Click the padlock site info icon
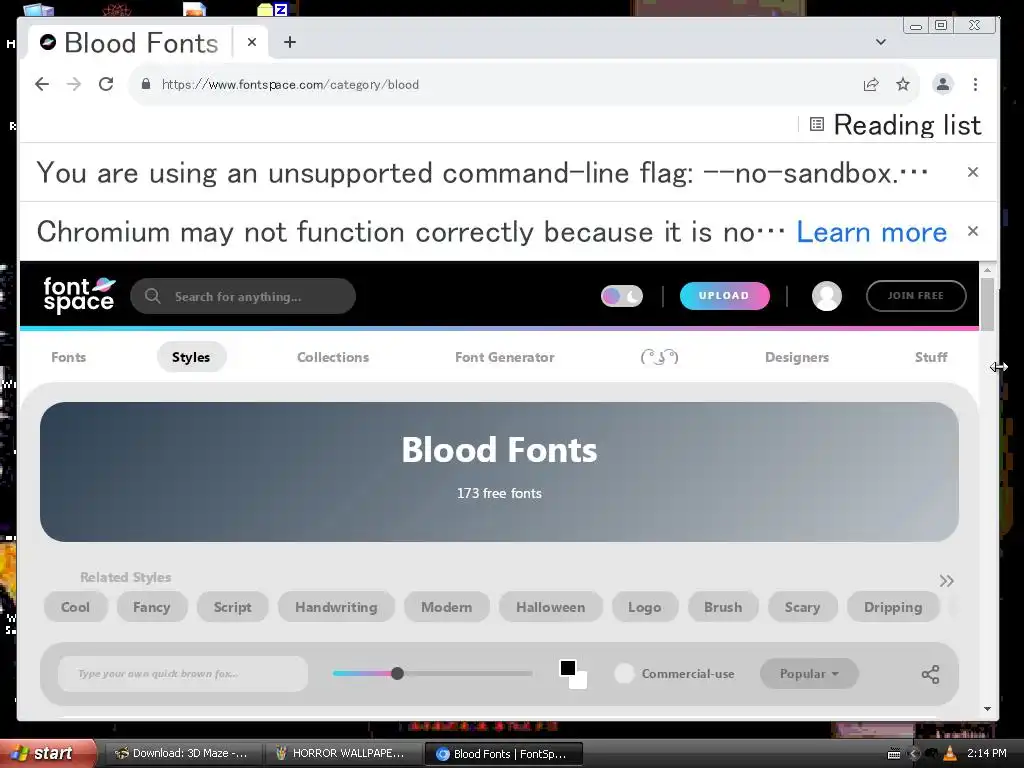This screenshot has width=1024, height=768. pos(146,84)
